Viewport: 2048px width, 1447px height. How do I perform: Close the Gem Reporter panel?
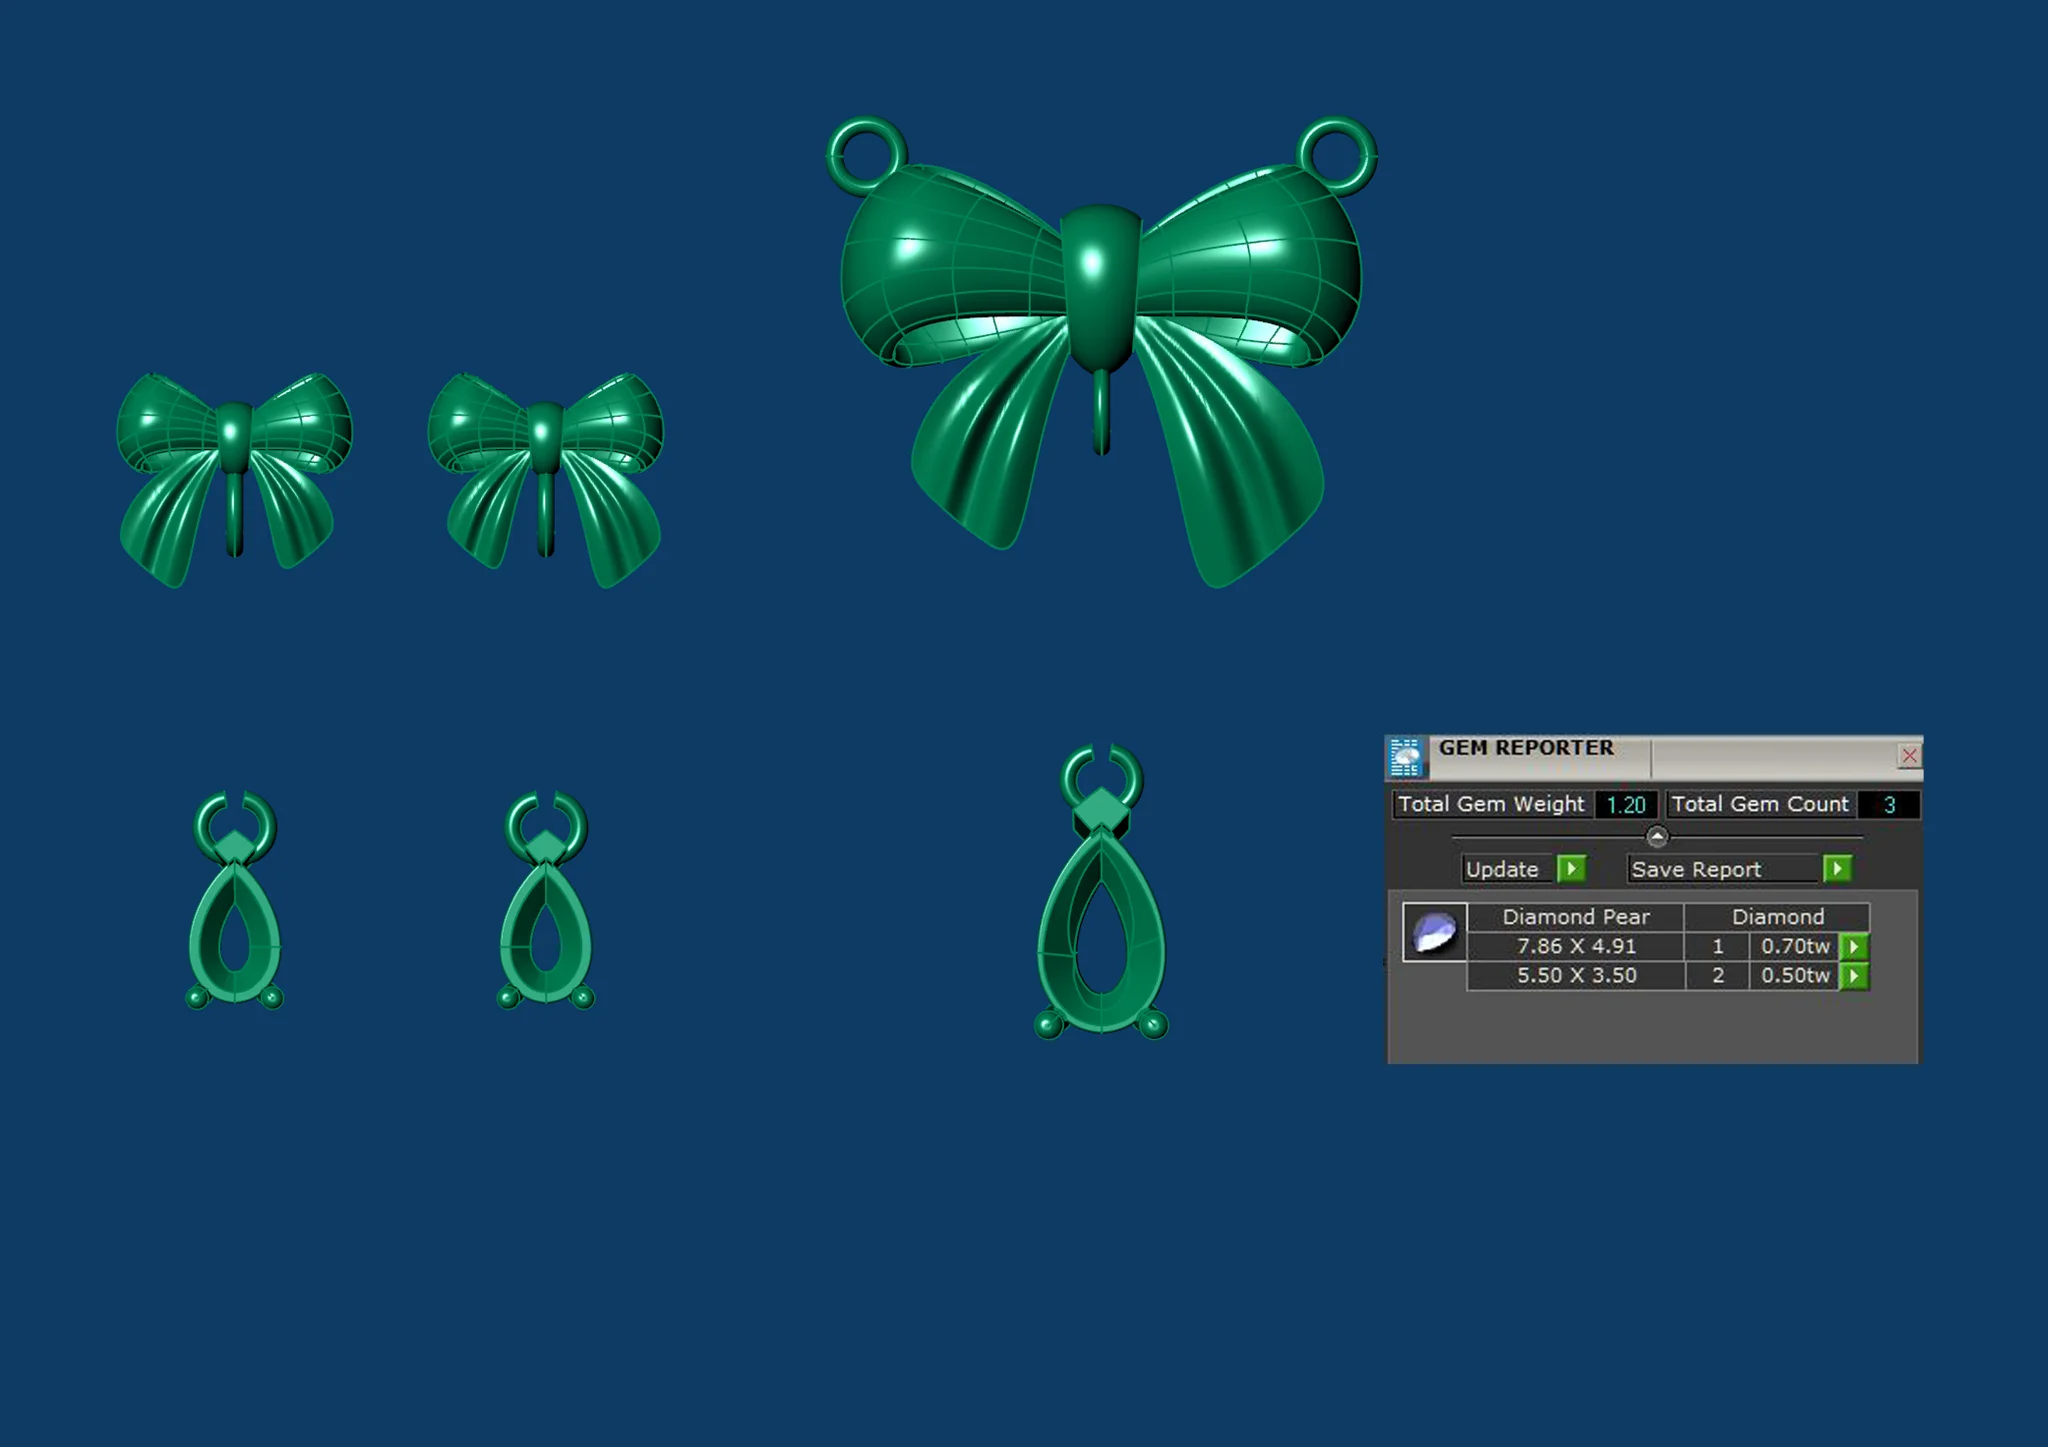point(1909,755)
